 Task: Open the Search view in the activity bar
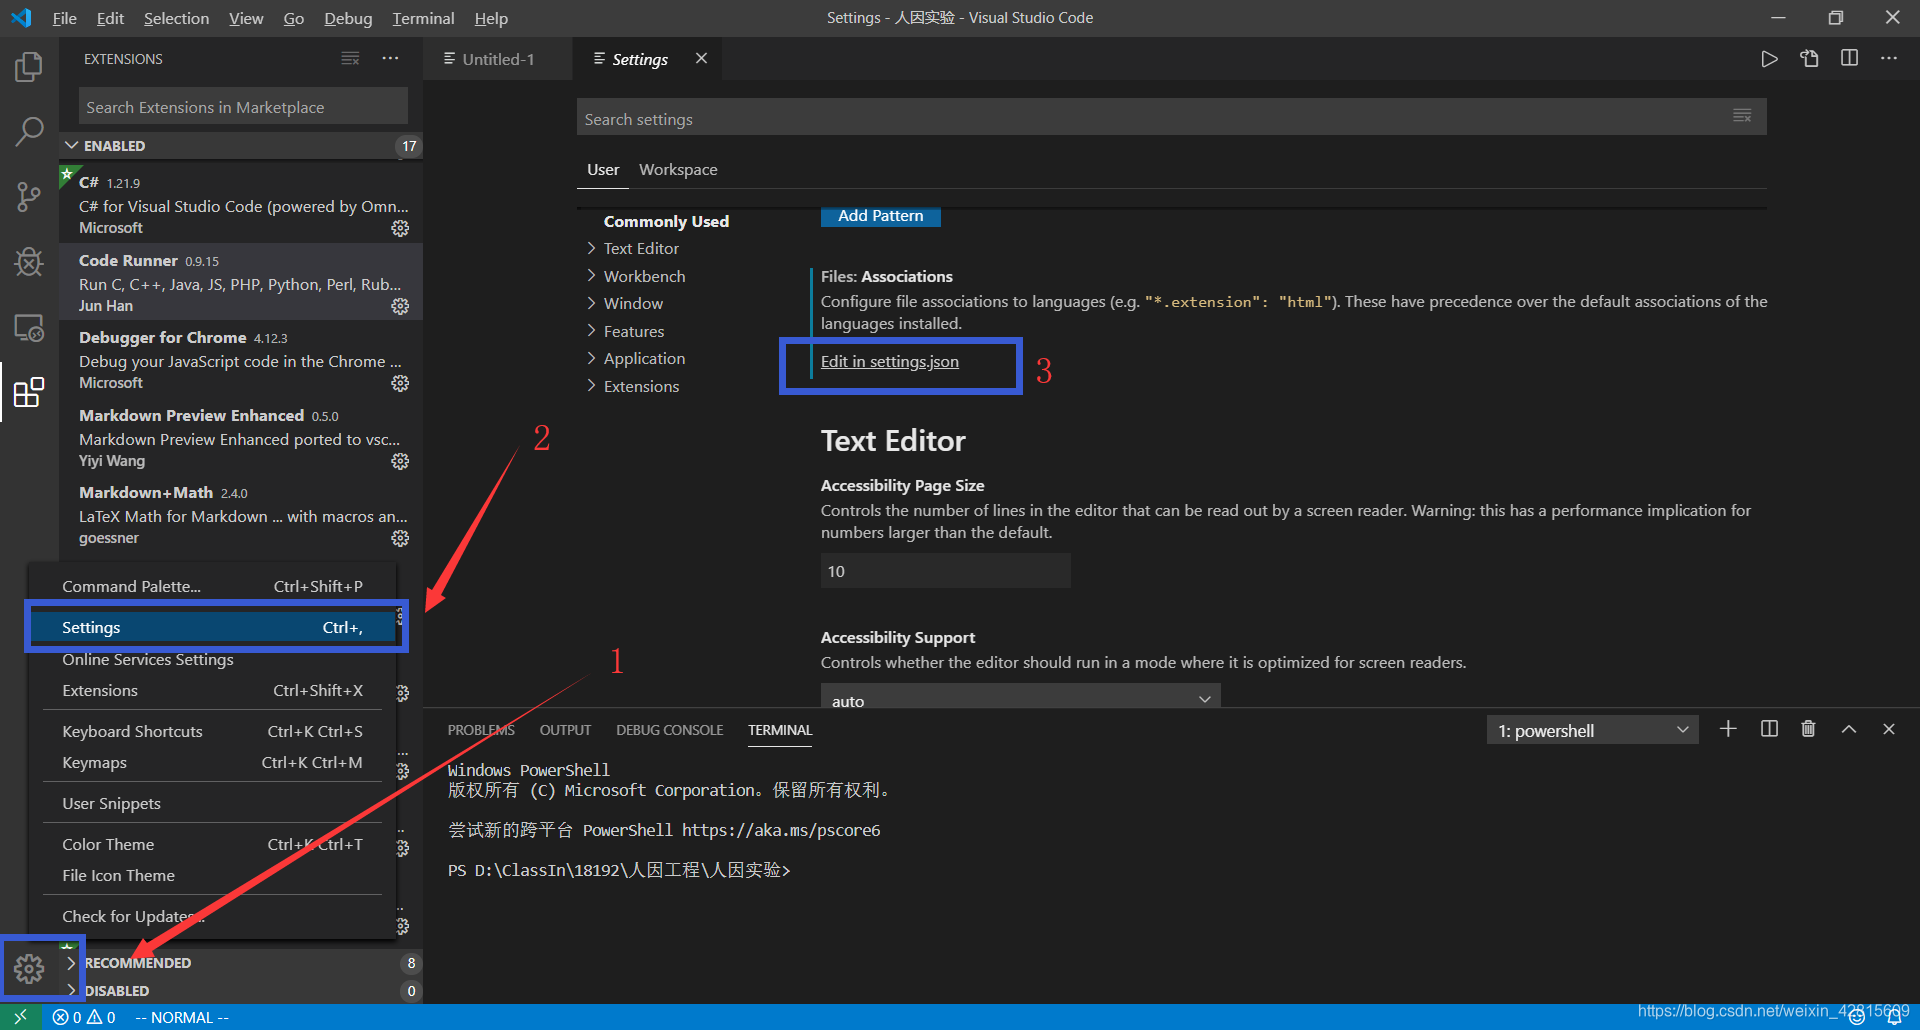click(x=29, y=131)
